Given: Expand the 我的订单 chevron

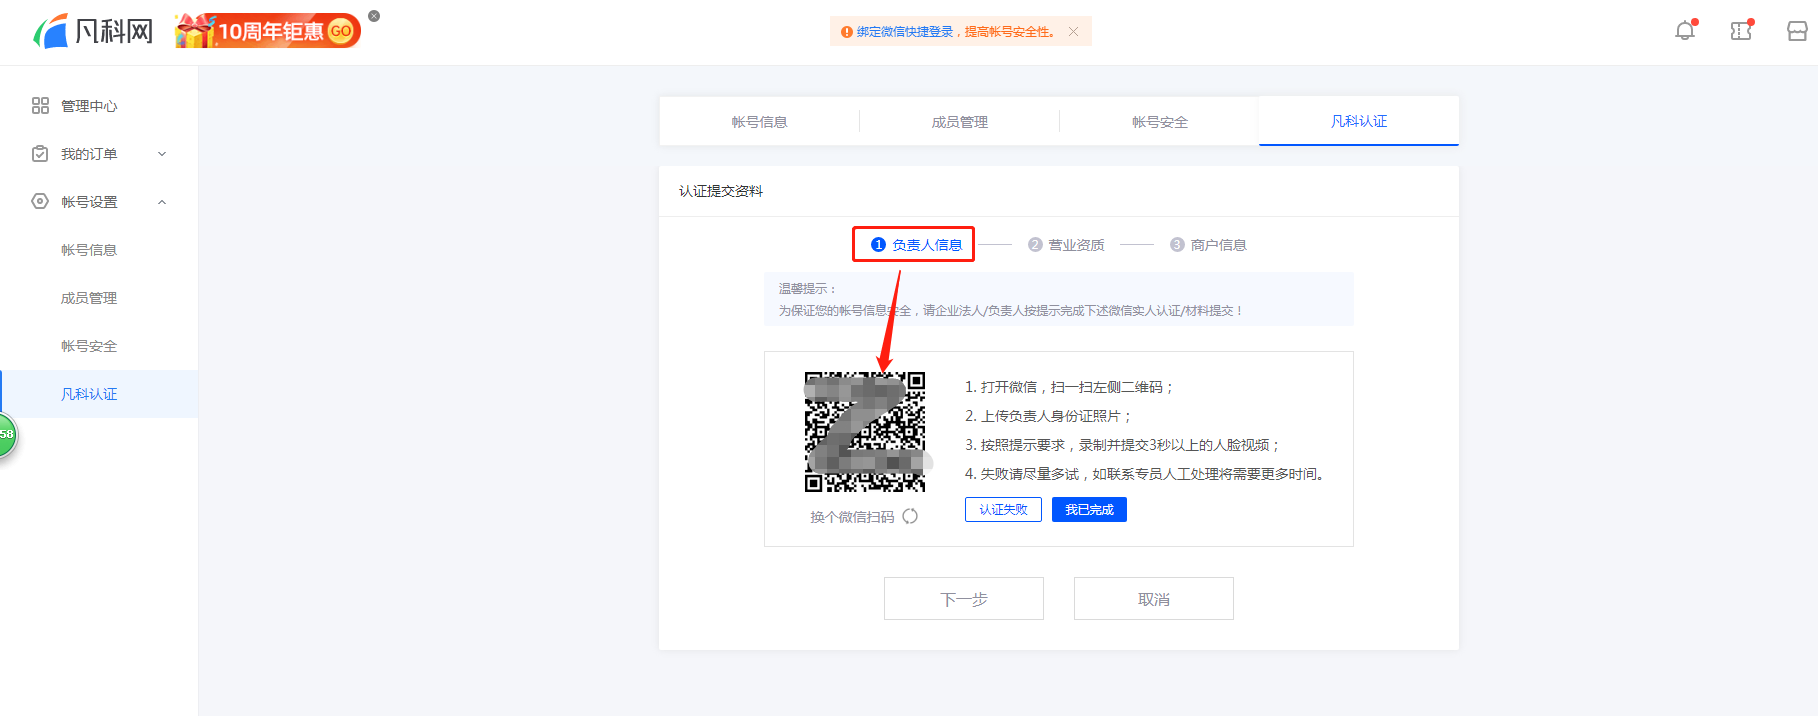Looking at the screenshot, I should coord(162,154).
